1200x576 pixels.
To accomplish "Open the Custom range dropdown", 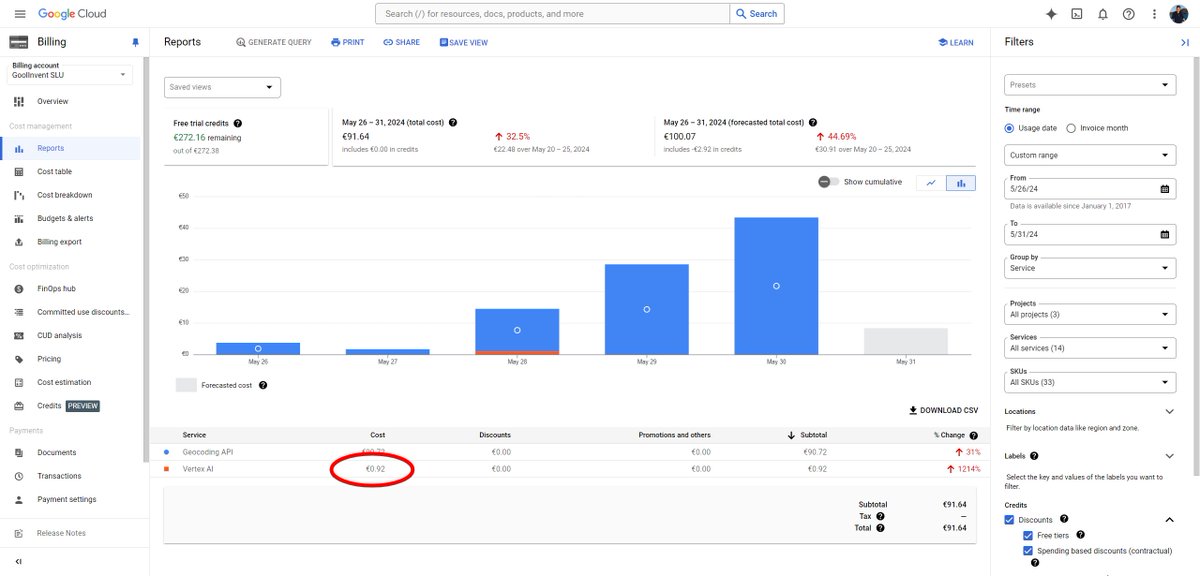I will tap(1090, 155).
